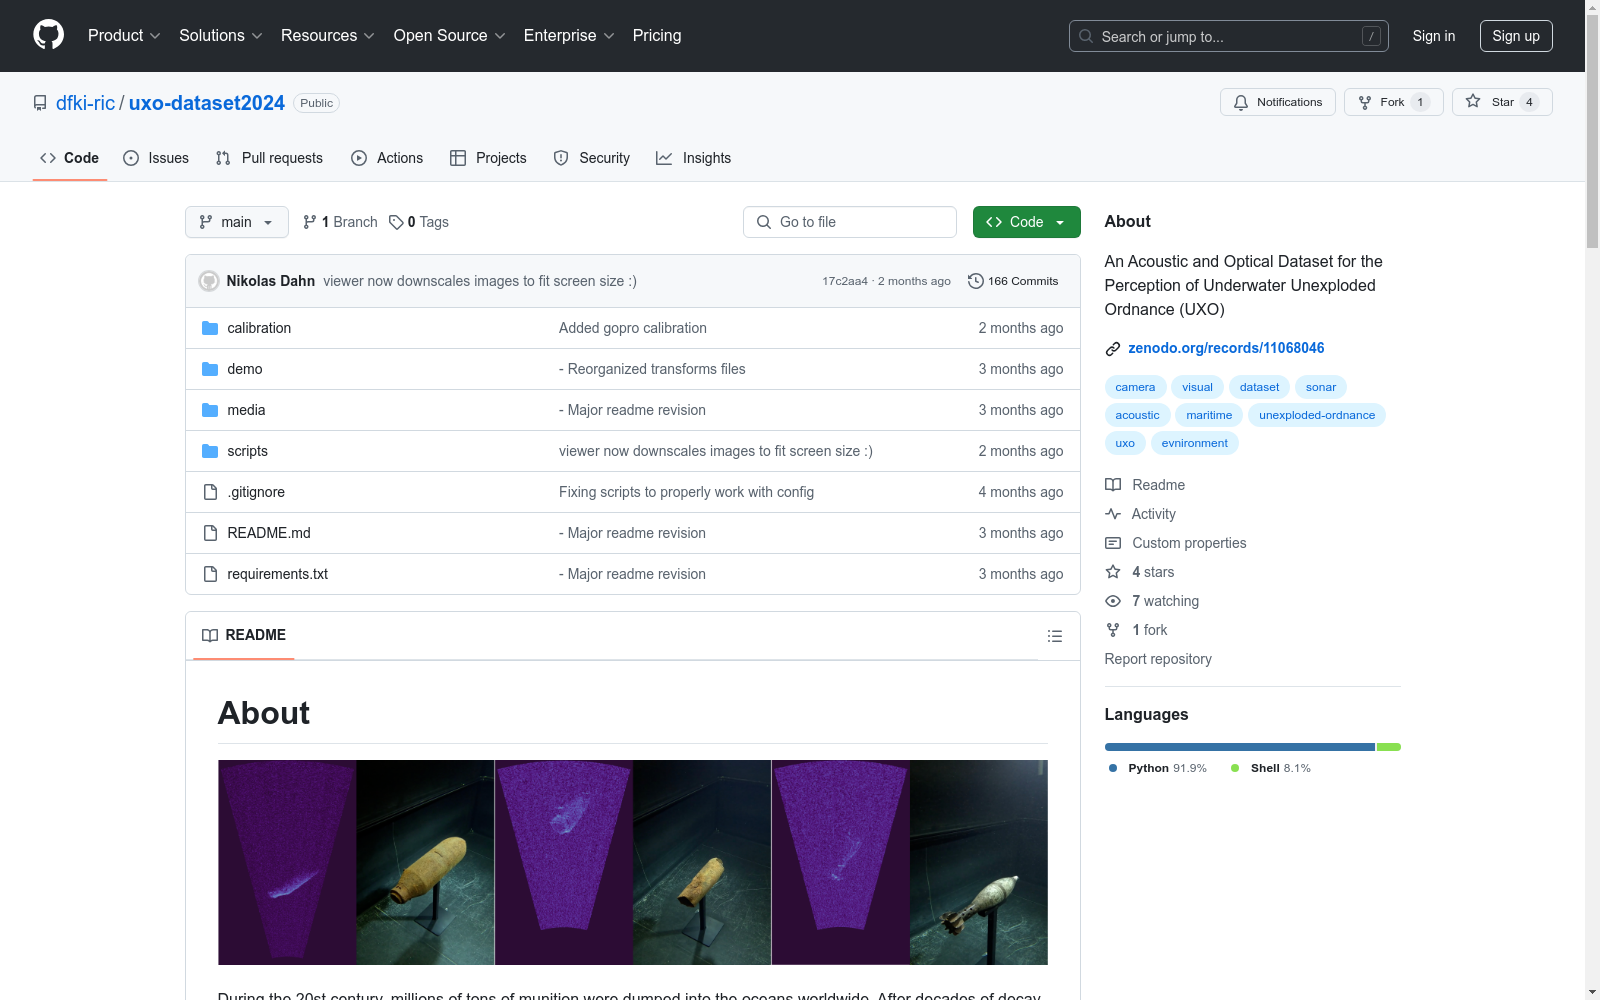The width and height of the screenshot is (1600, 1000).
Task: Open 'Fixing scripts to properly work with config' commit
Action: (686, 492)
